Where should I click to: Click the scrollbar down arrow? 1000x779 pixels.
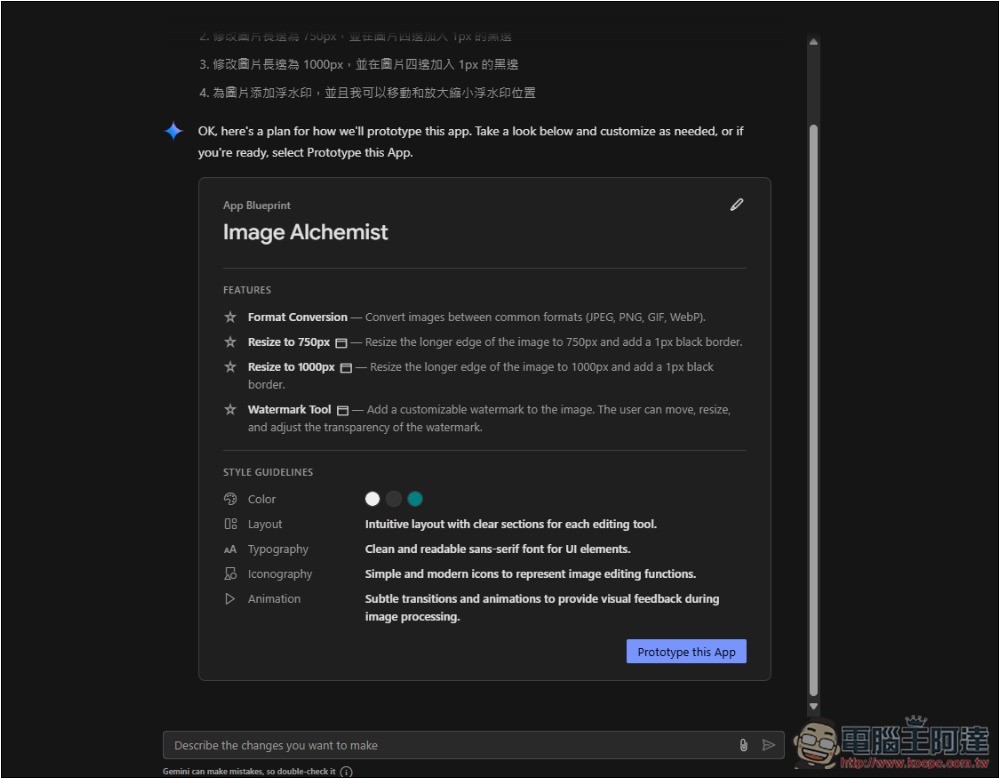813,707
